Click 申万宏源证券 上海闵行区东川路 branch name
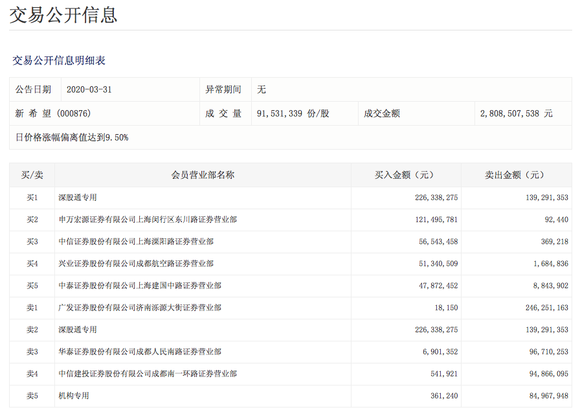The height and width of the screenshot is (414, 580). (x=148, y=219)
